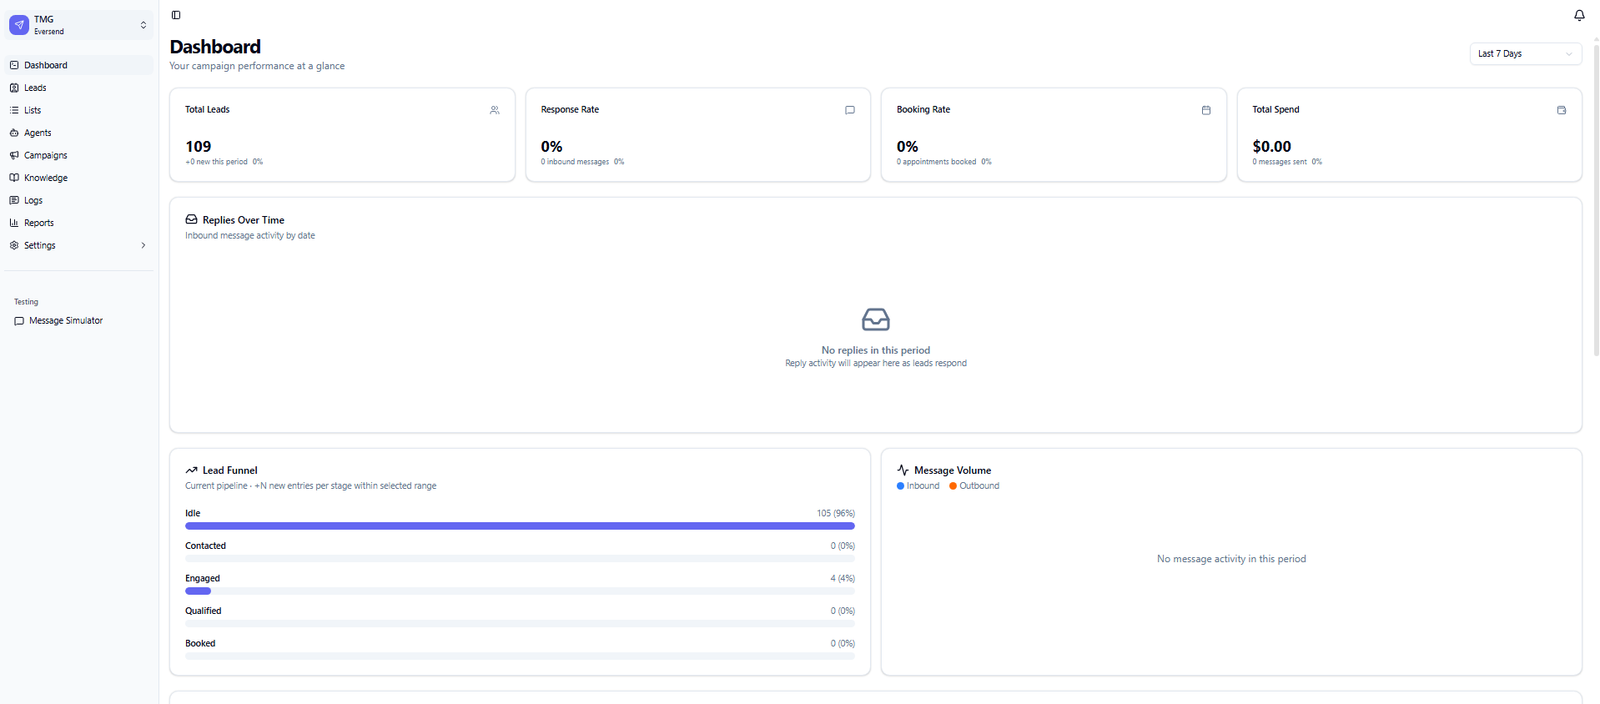Click the Total Leads people icon
The width and height of the screenshot is (1600, 704).
pos(494,110)
